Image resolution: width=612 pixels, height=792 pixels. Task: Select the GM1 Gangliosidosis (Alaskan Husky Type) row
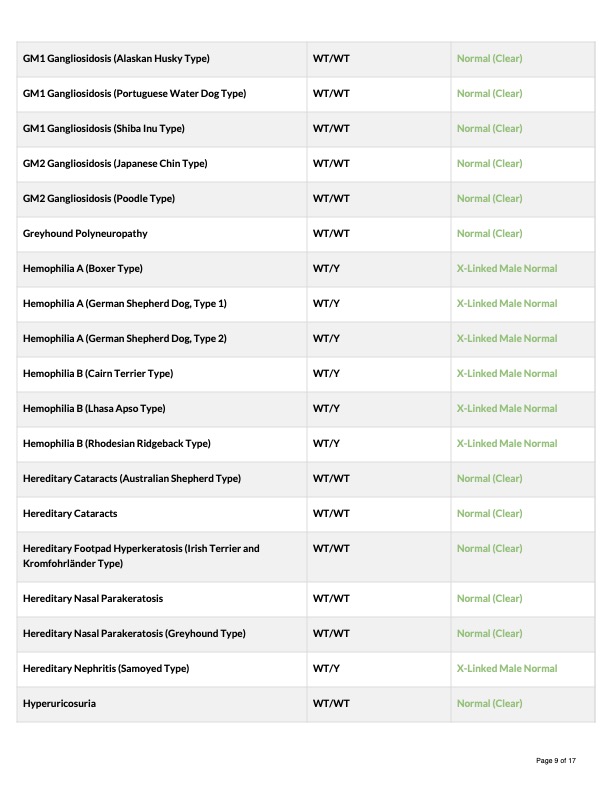(x=306, y=59)
